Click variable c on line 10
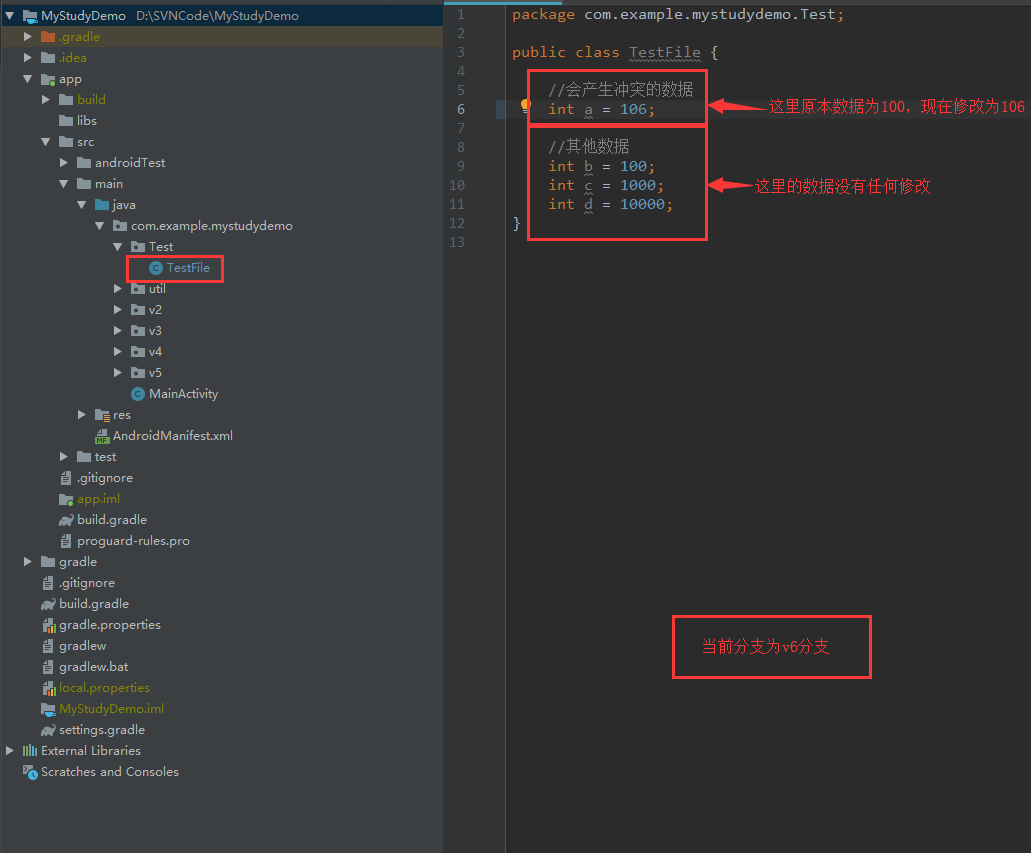The height and width of the screenshot is (853, 1031). (x=588, y=185)
